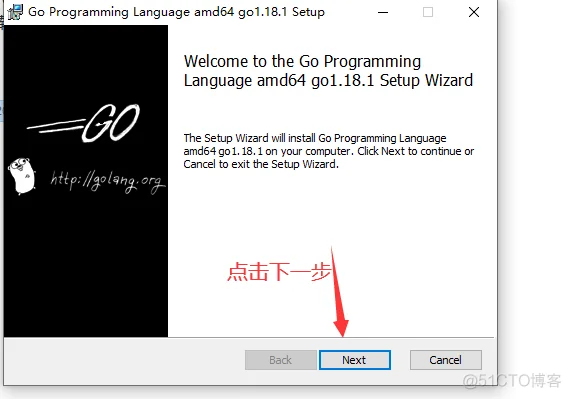Click the GO logo on the banner
Screen dimensions: 571x399
[84, 123]
